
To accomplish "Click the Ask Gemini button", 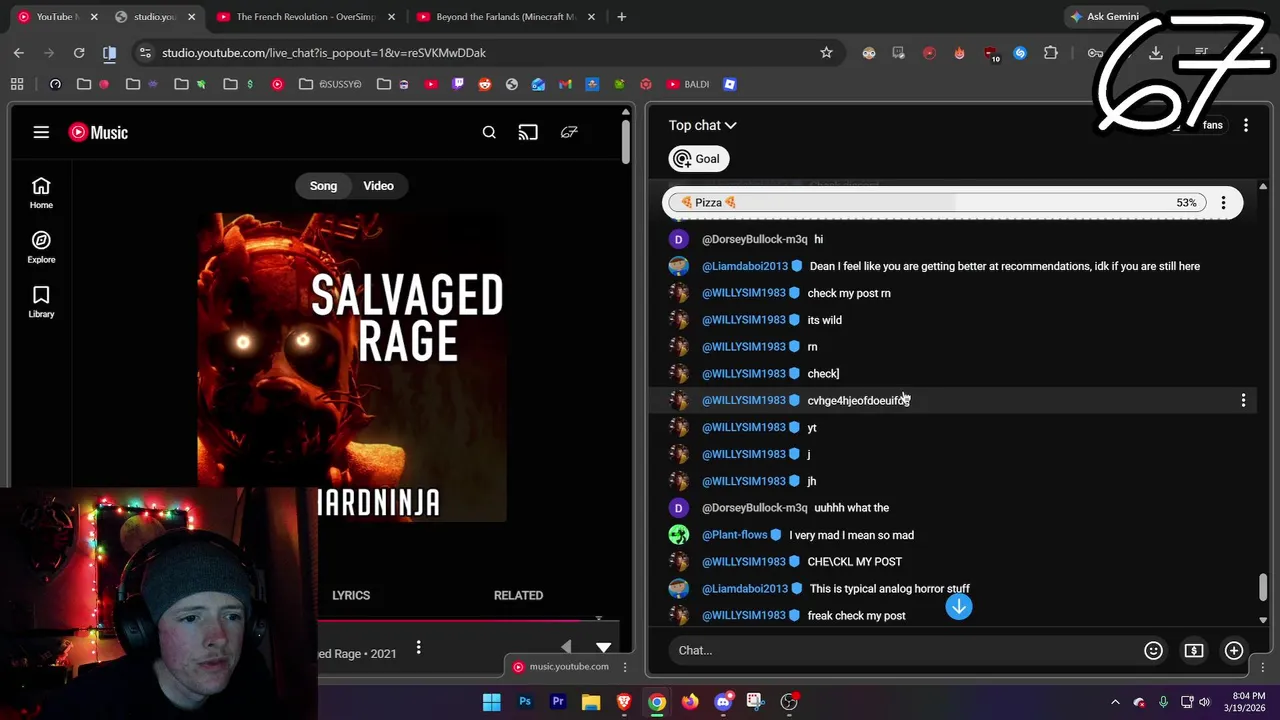I will [x=1105, y=17].
